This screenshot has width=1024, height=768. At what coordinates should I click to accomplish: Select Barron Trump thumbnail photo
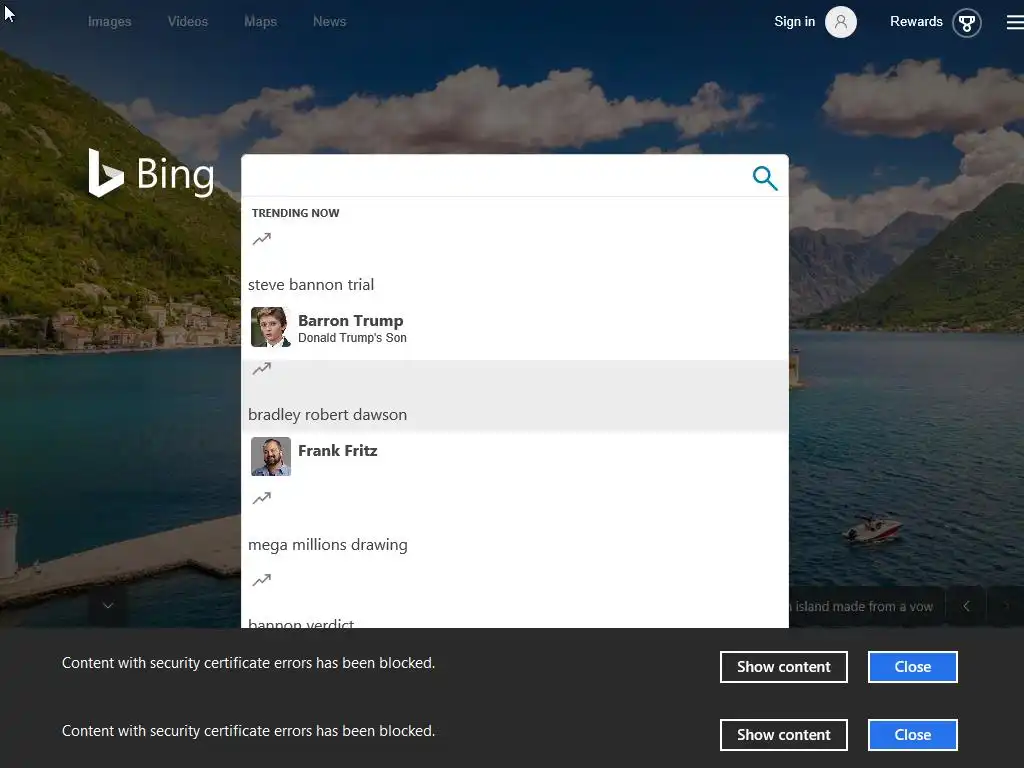point(271,327)
